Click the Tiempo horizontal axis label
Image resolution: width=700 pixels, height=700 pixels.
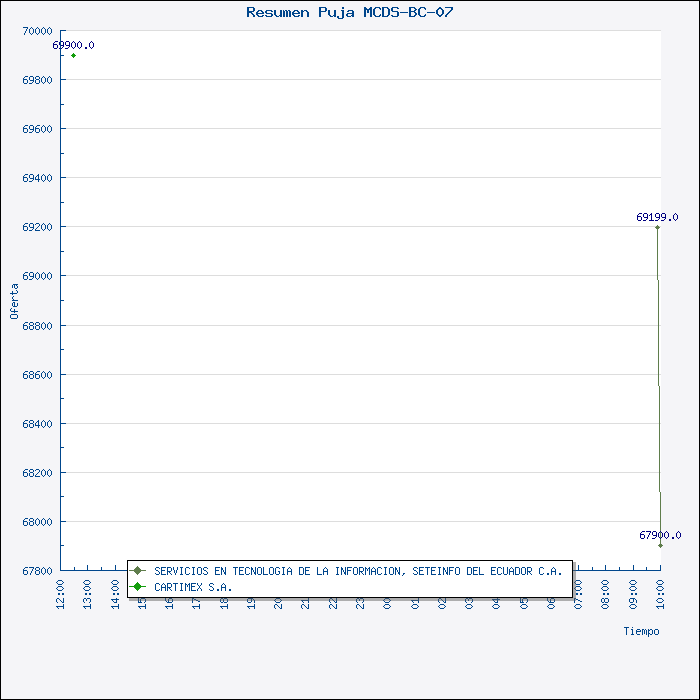click(641, 631)
